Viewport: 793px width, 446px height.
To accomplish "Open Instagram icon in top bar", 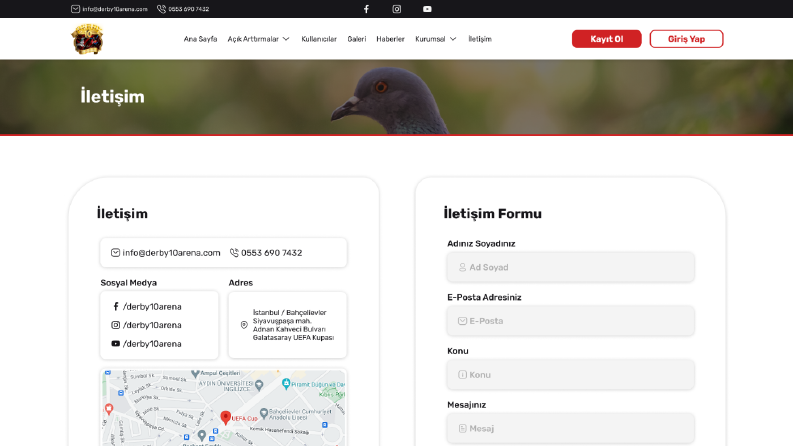I will point(396,9).
